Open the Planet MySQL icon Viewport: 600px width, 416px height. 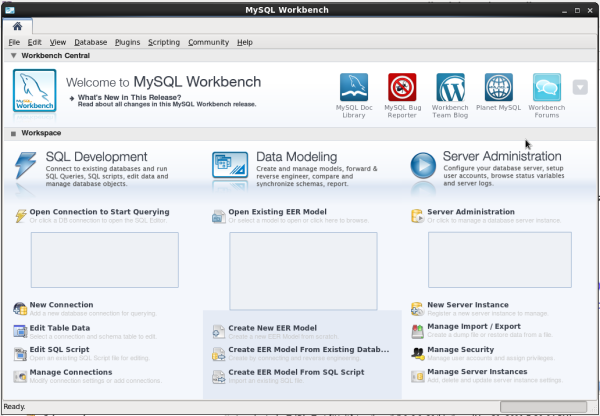(498, 87)
